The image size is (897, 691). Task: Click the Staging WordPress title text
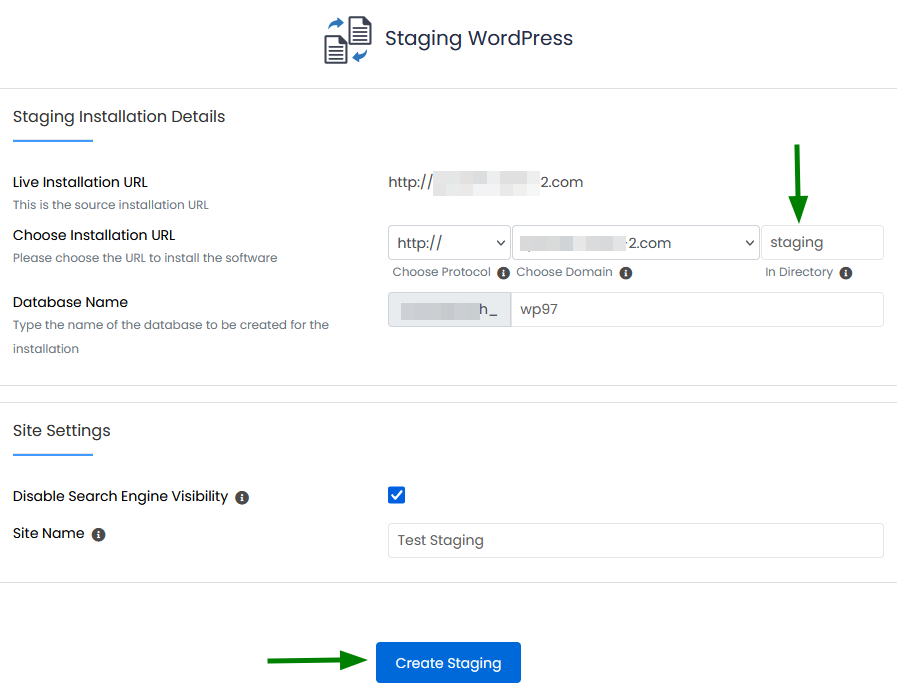(x=478, y=38)
